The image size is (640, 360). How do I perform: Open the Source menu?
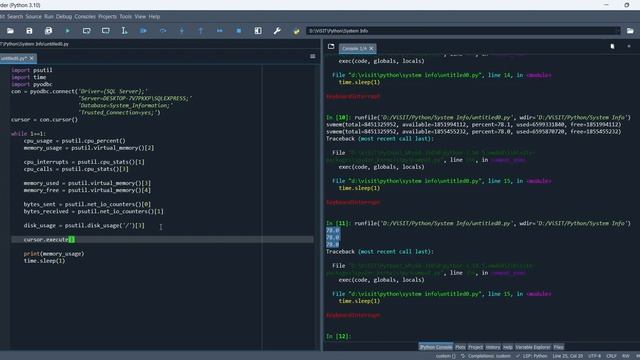[33, 17]
